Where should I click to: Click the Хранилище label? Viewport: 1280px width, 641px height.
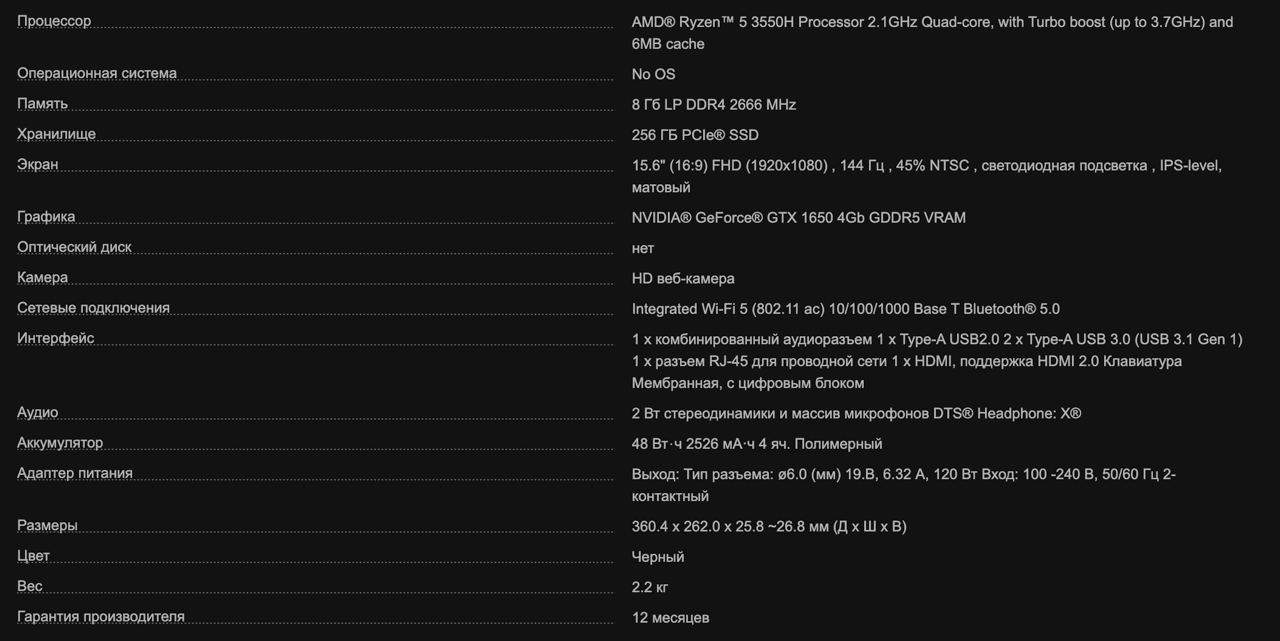[57, 134]
